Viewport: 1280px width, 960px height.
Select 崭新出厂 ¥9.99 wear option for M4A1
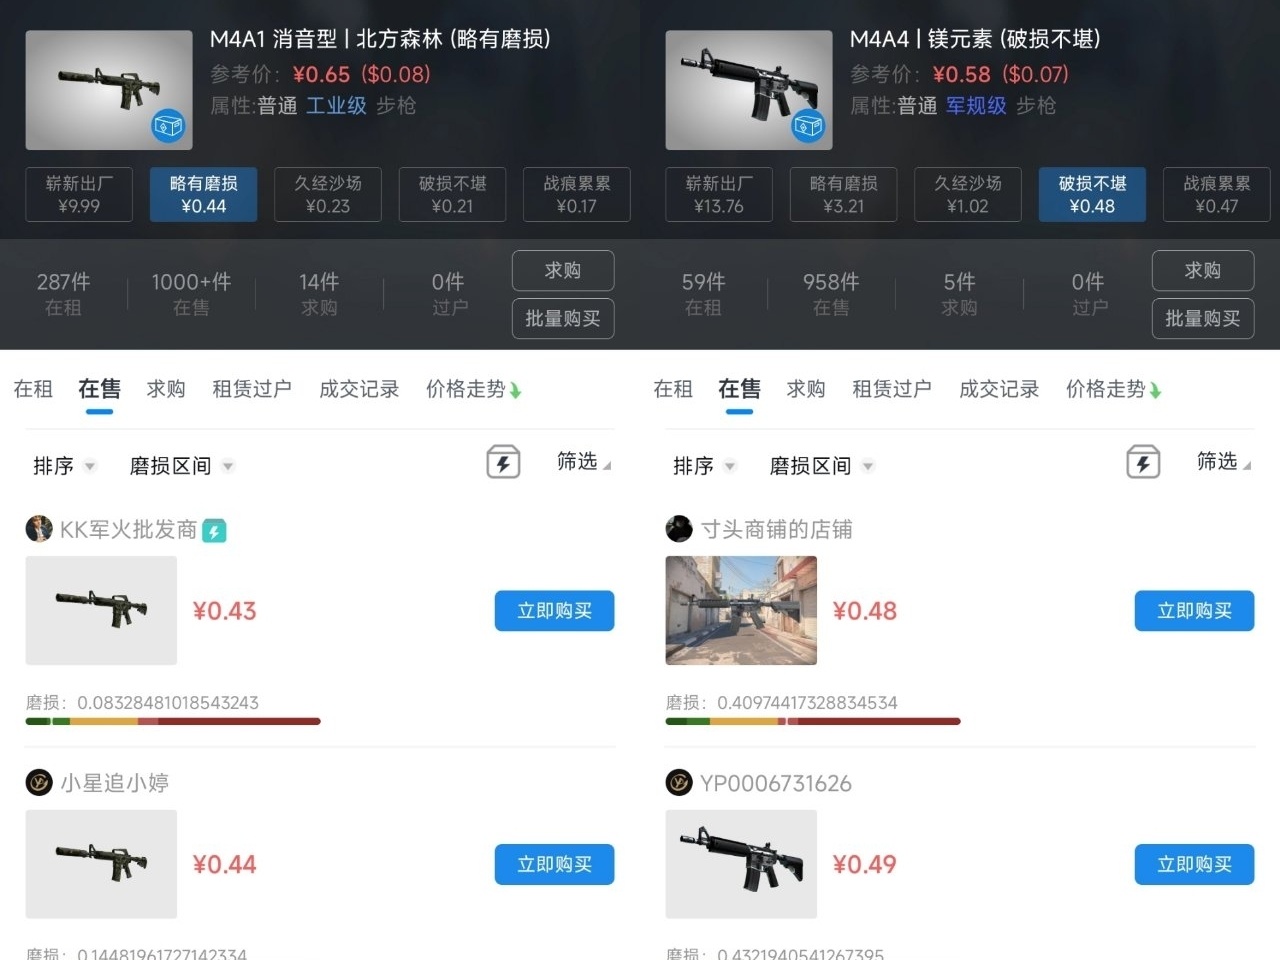click(79, 194)
